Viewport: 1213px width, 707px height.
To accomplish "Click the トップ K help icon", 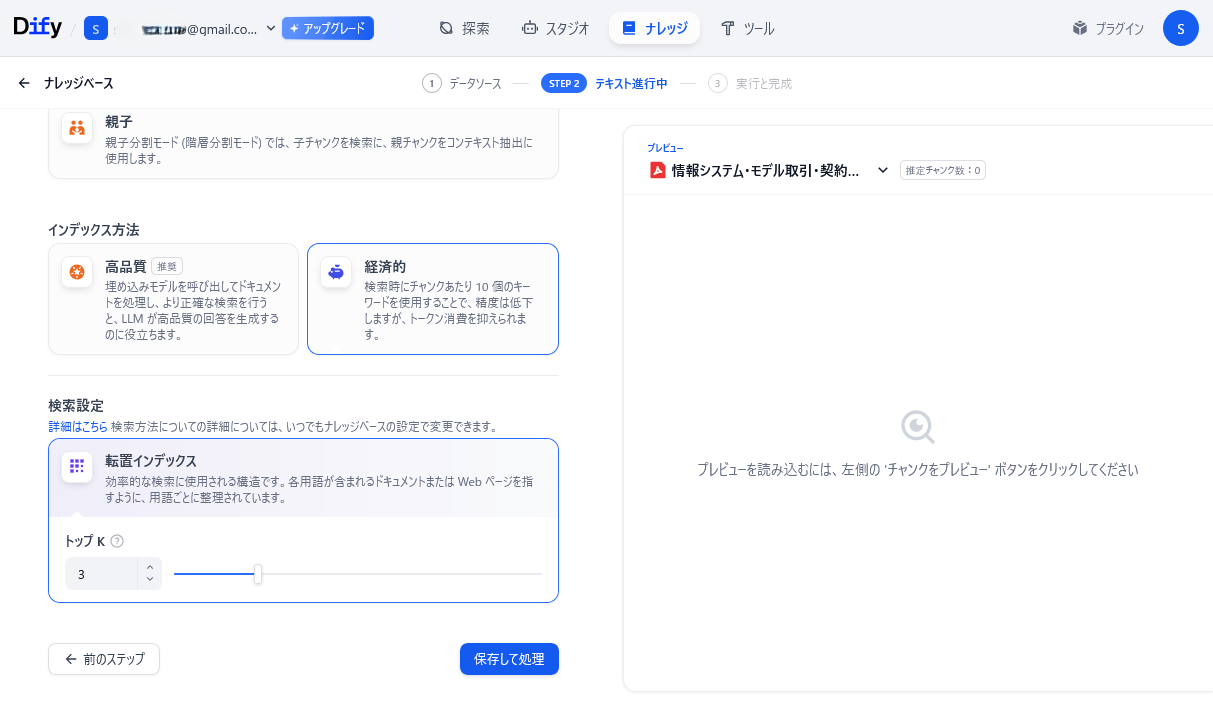I will [117, 541].
